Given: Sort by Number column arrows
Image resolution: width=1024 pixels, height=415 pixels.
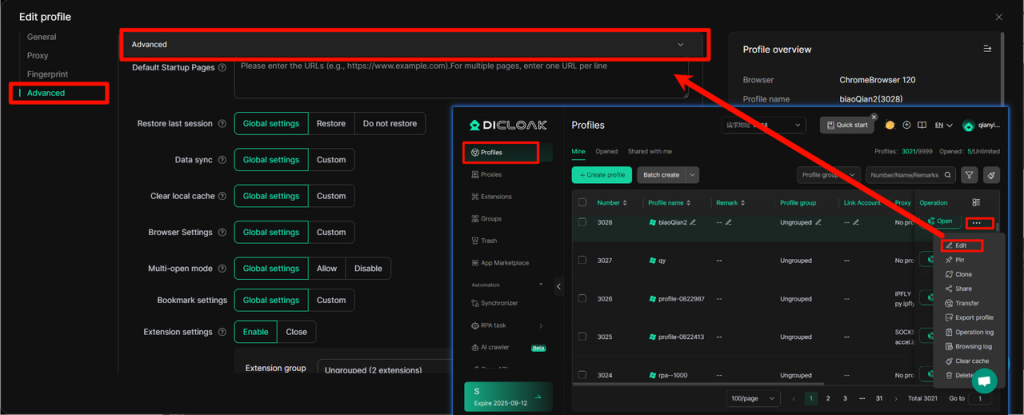Looking at the screenshot, I should [x=625, y=203].
